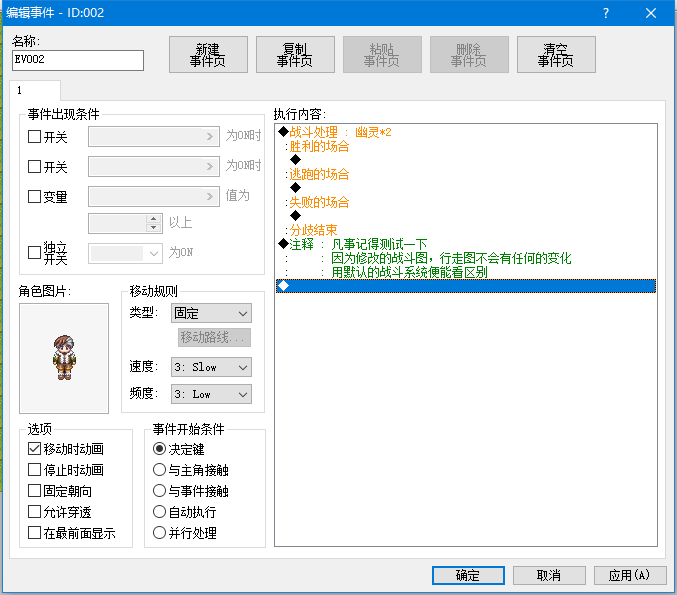The width and height of the screenshot is (677, 595).
Task: Click the 确定 button
Action: click(x=468, y=575)
